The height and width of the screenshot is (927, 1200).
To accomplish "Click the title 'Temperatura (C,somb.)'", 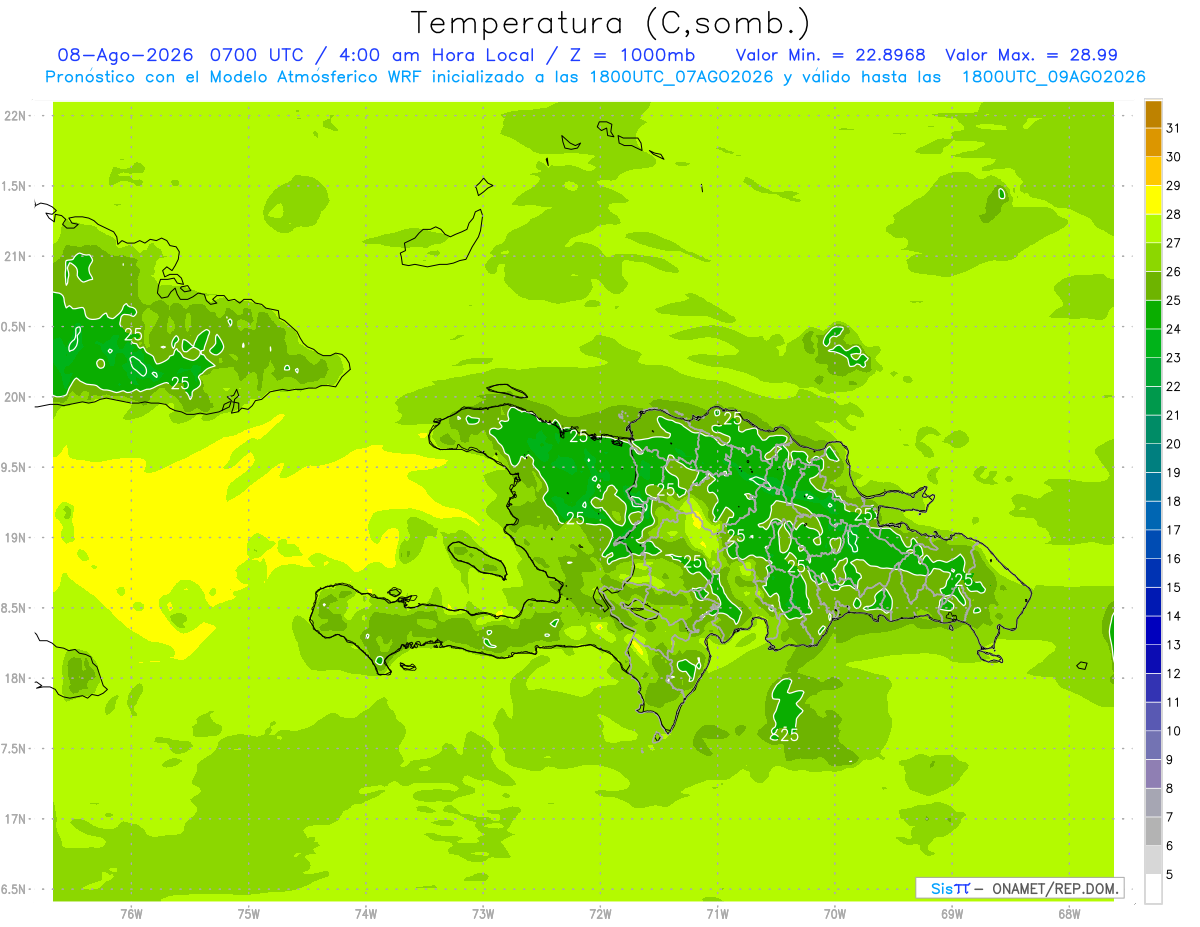I will tap(611, 22).
